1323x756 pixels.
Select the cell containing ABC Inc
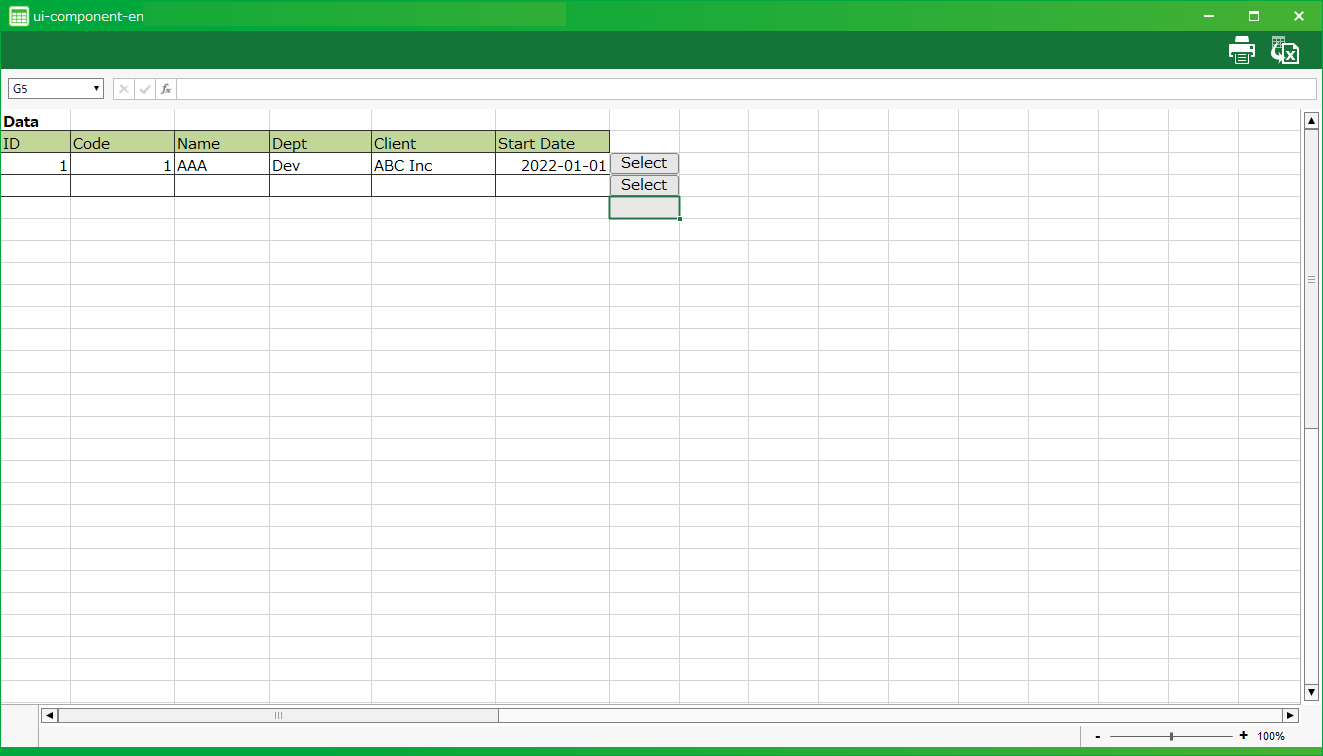coord(433,165)
